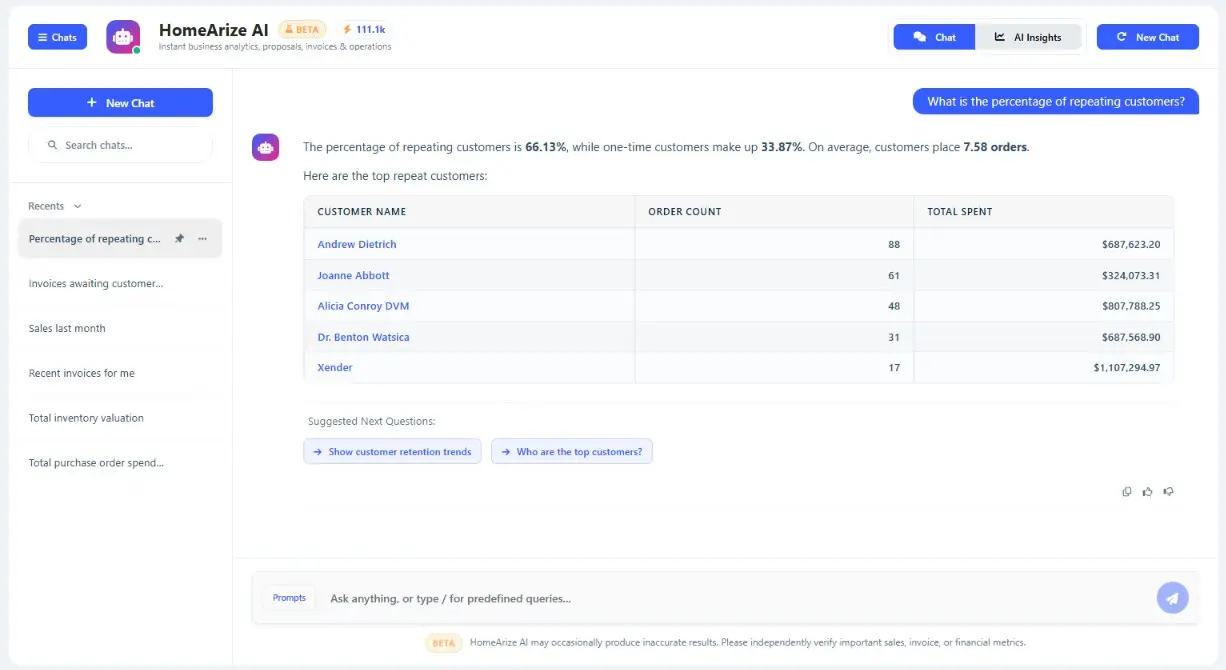This screenshot has width=1226, height=670.
Task: Switch to the AI Insights tab
Action: tap(1029, 37)
